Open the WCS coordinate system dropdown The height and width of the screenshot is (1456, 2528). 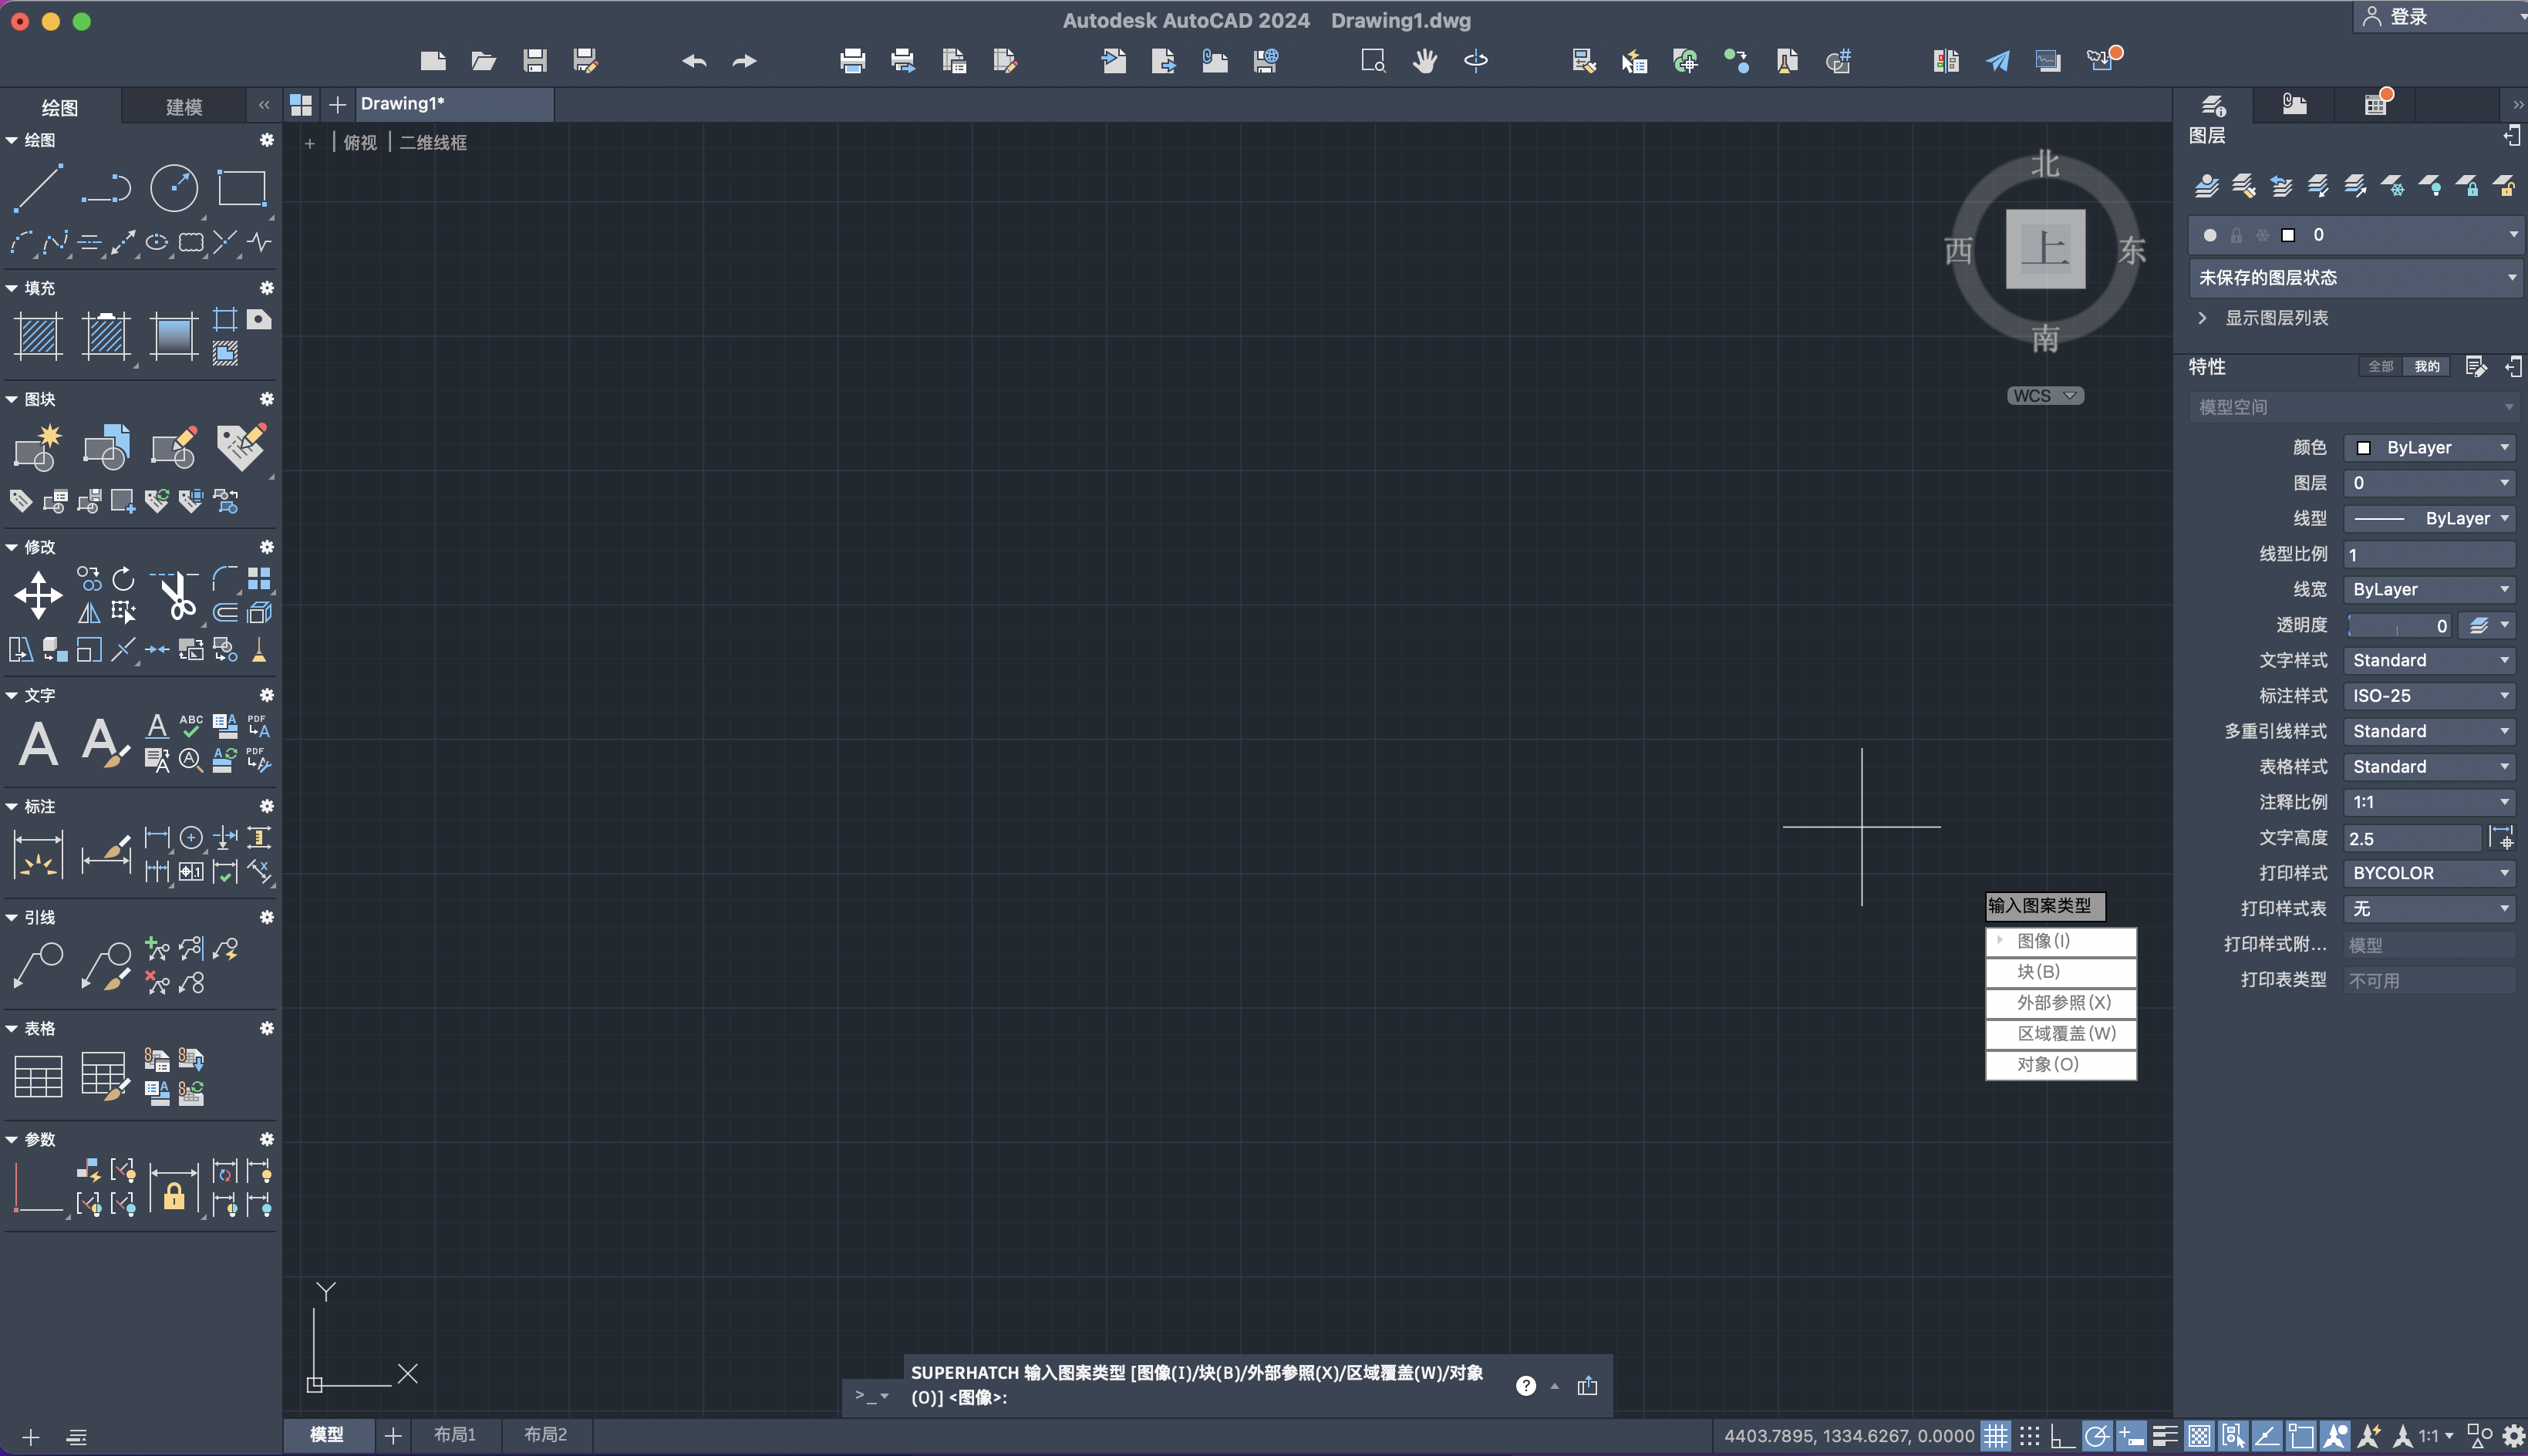coord(2045,396)
